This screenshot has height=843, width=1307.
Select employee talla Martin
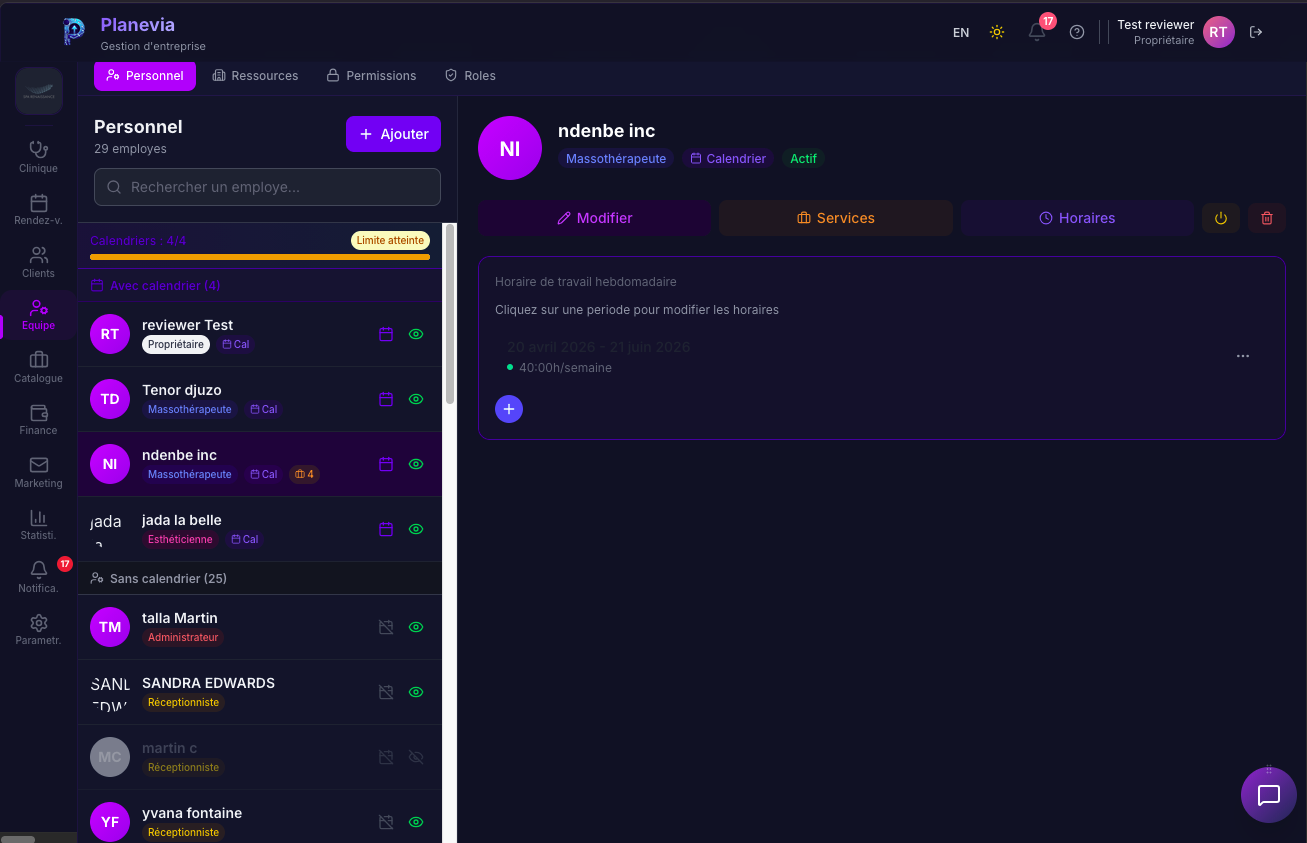[260, 627]
